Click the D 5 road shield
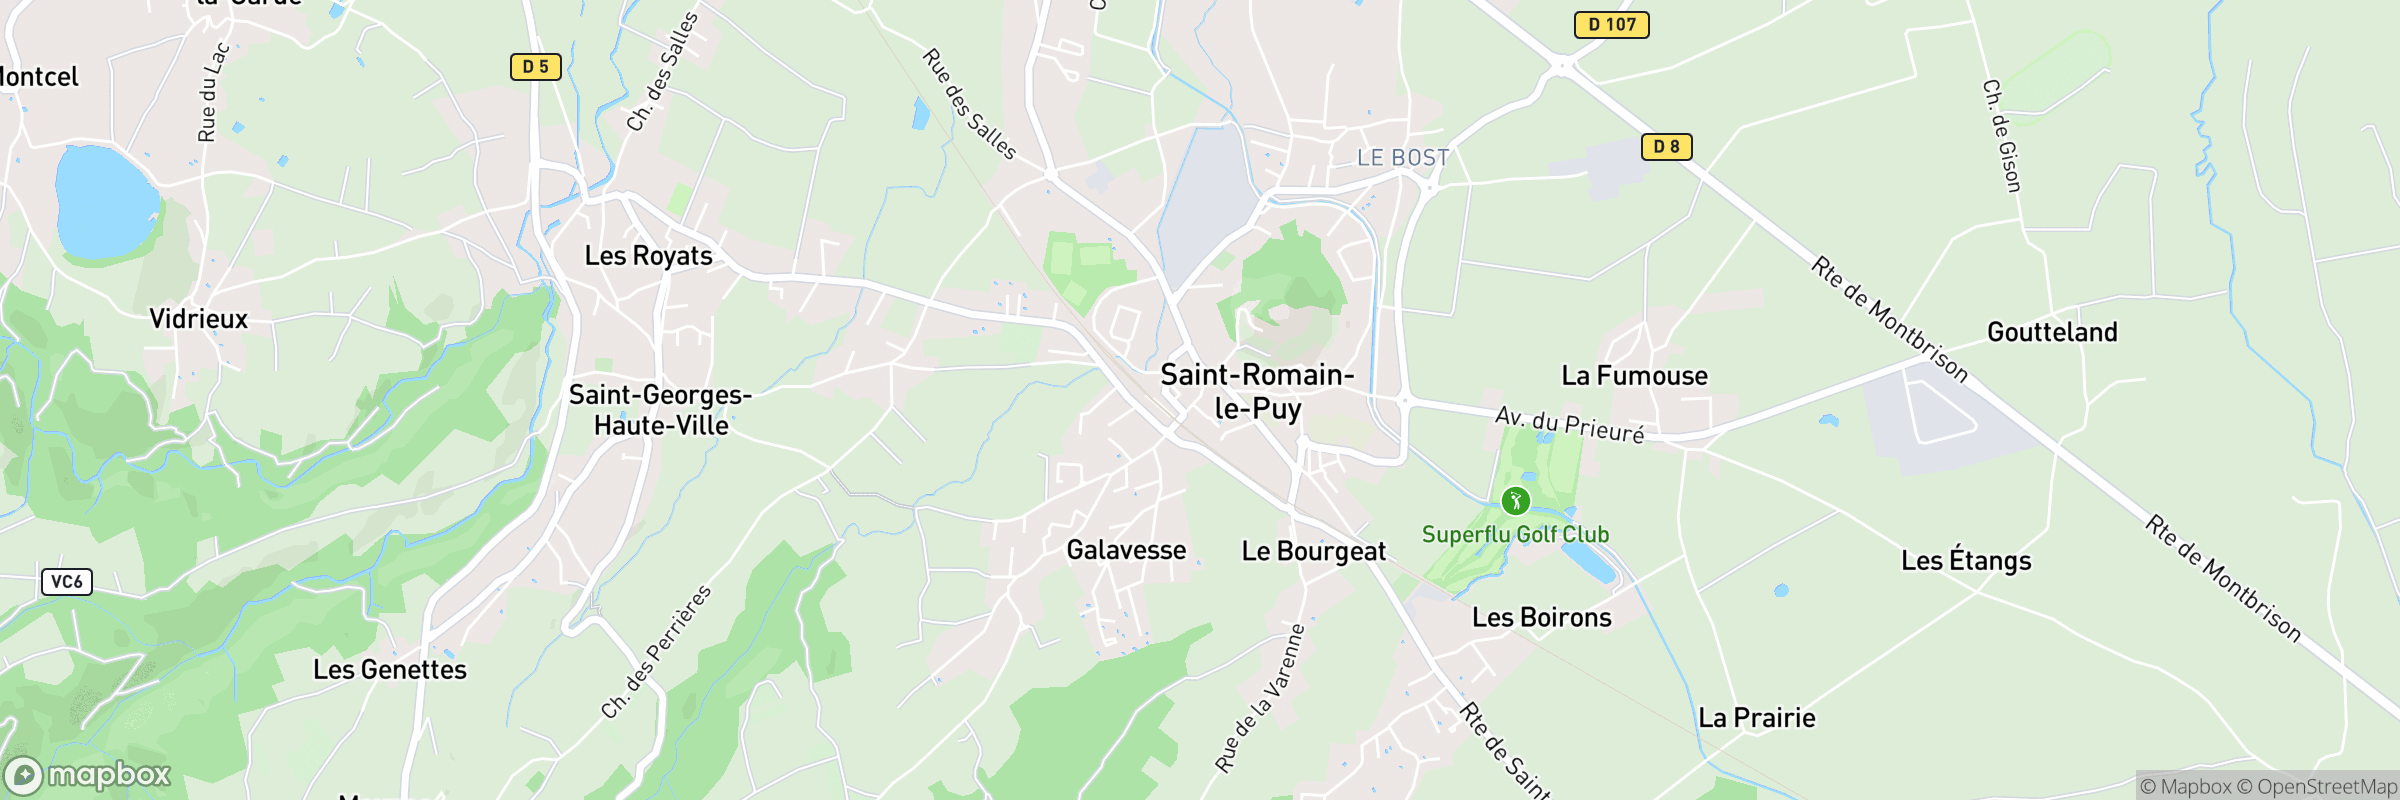 536,67
